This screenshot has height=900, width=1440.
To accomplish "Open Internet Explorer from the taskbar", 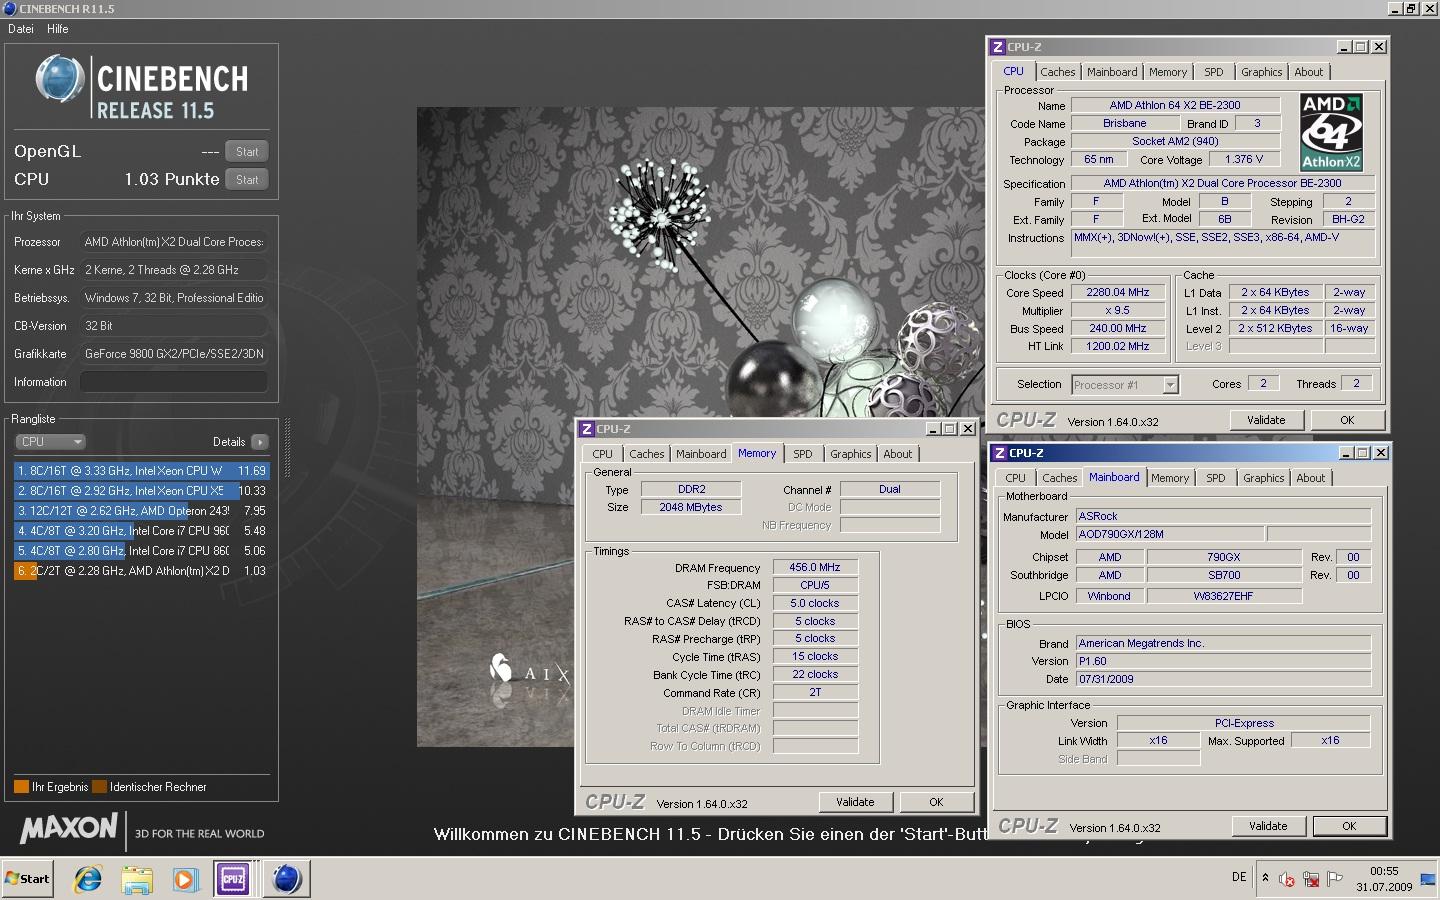I will coord(88,879).
